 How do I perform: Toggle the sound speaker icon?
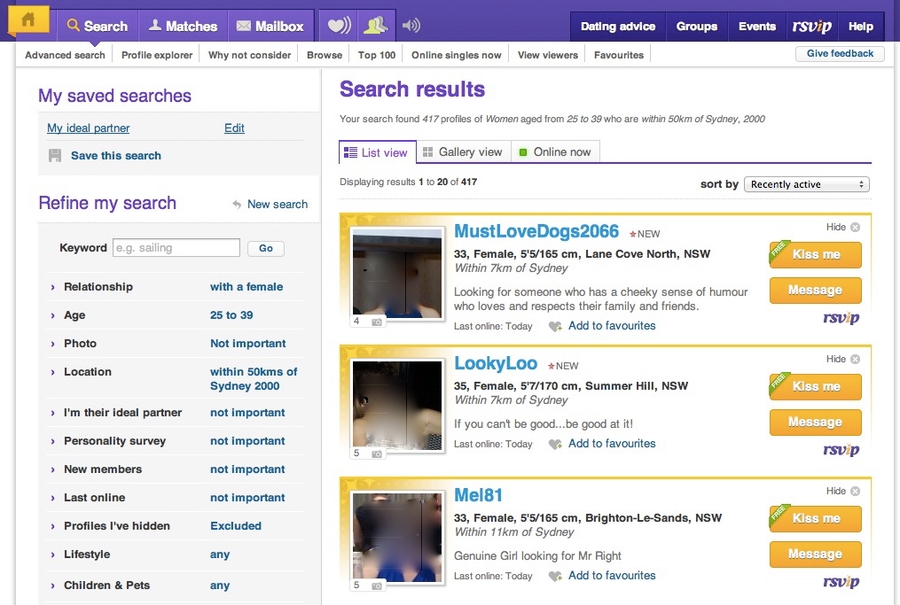[x=410, y=26]
